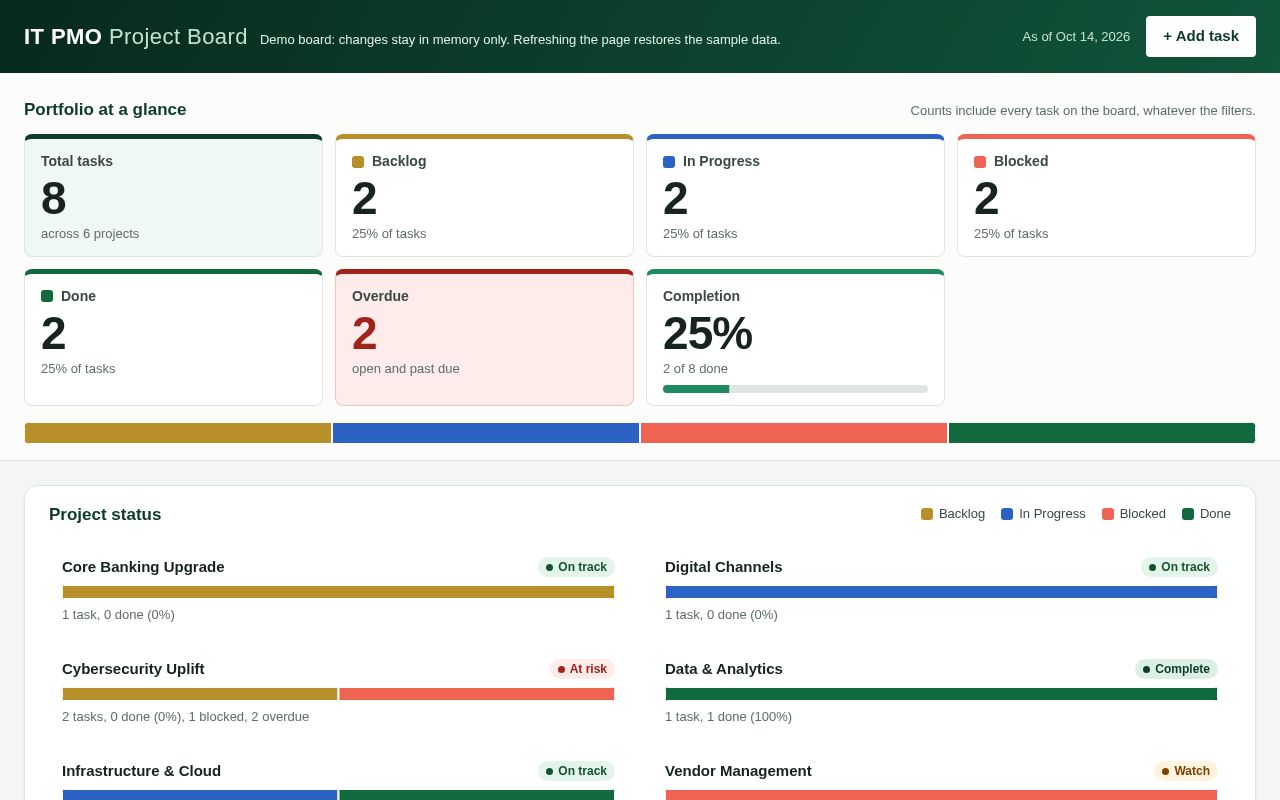Click the Completion "25%" figure
Viewport: 1280px width, 800px height.
707,334
